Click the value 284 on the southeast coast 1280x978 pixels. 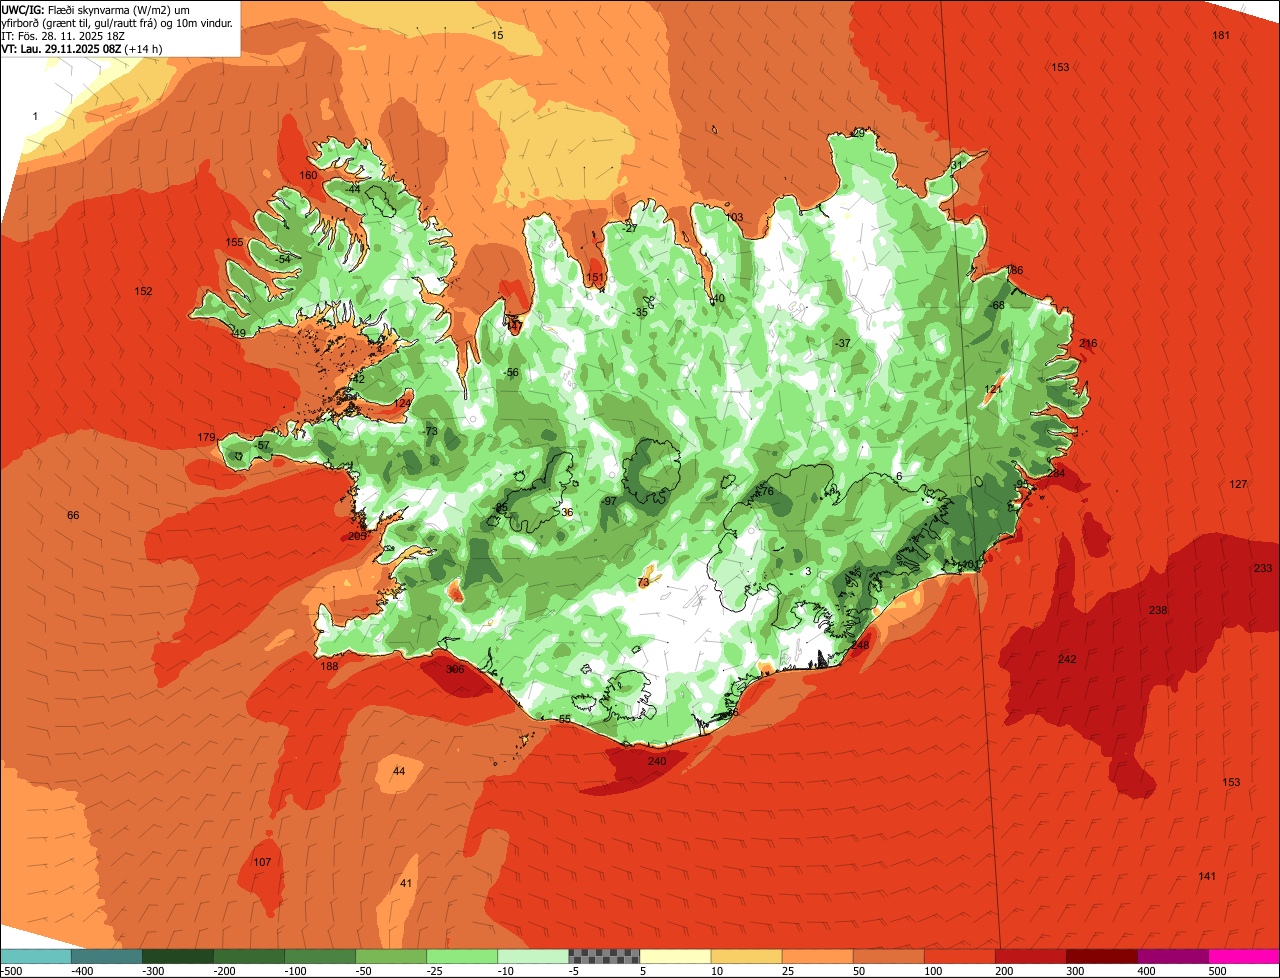(x=1056, y=472)
